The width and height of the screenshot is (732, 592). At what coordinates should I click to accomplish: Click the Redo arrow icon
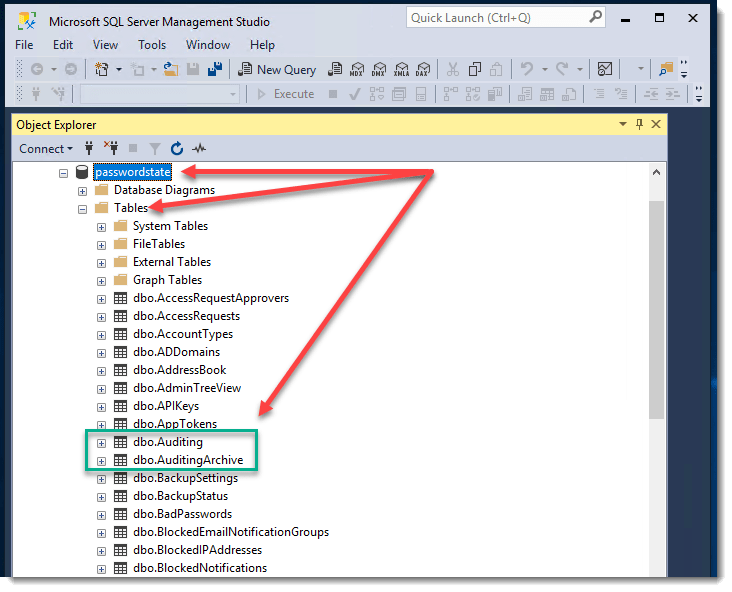coord(563,70)
